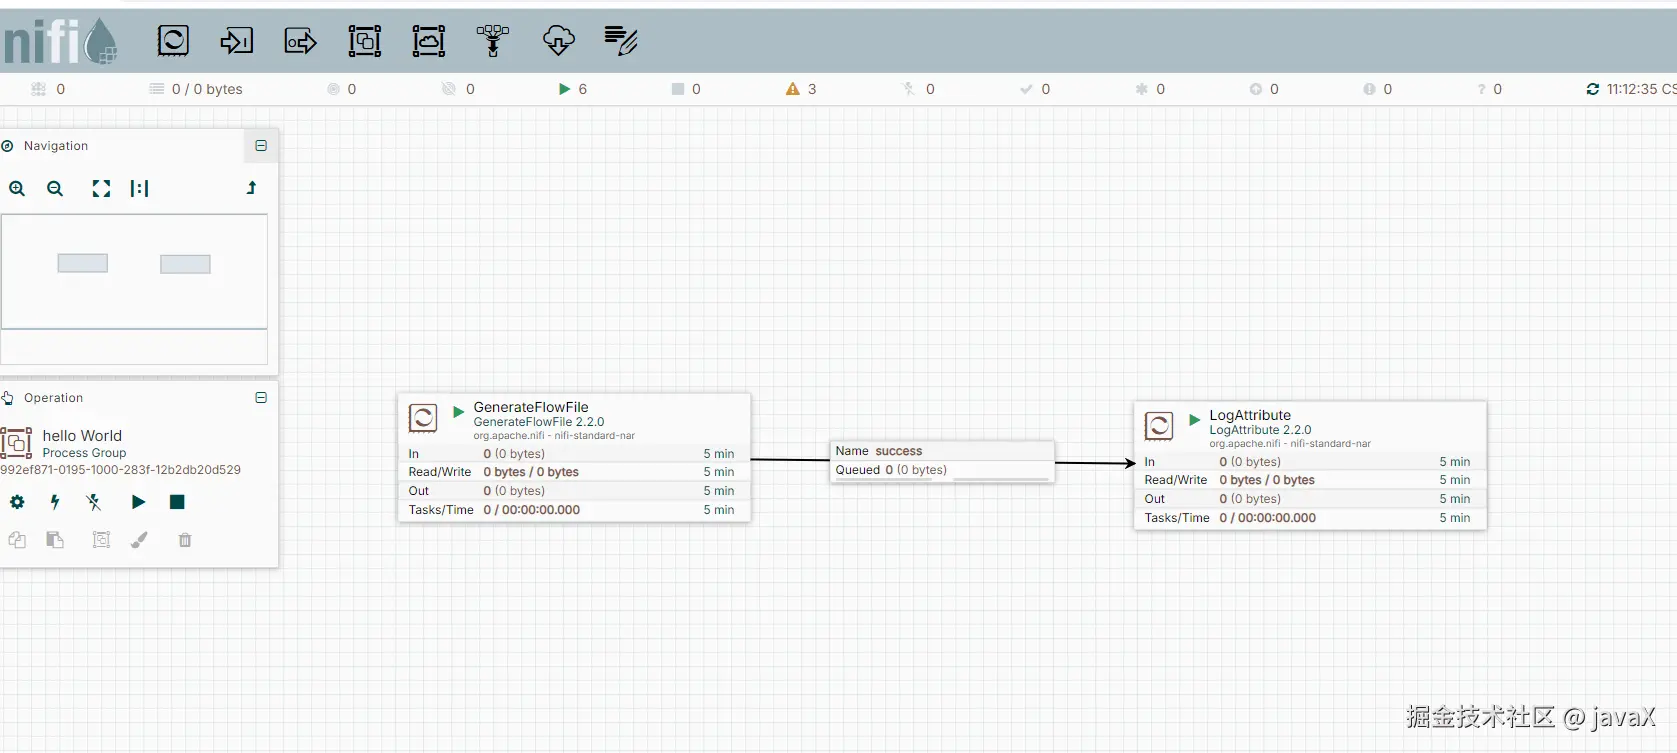This screenshot has width=1677, height=753.
Task: Disable components with the crossed lightning icon
Action: tap(94, 502)
